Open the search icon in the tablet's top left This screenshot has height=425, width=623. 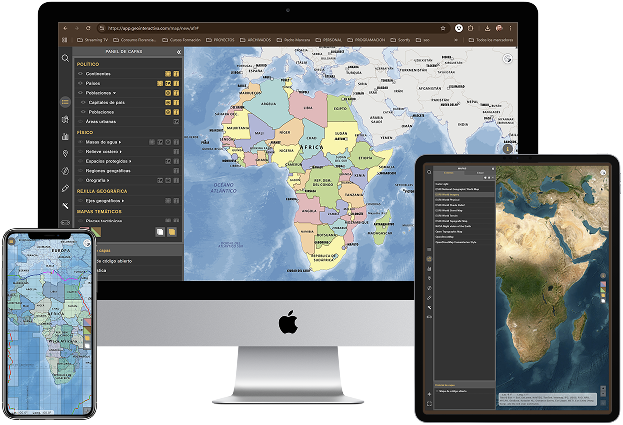coord(429,172)
